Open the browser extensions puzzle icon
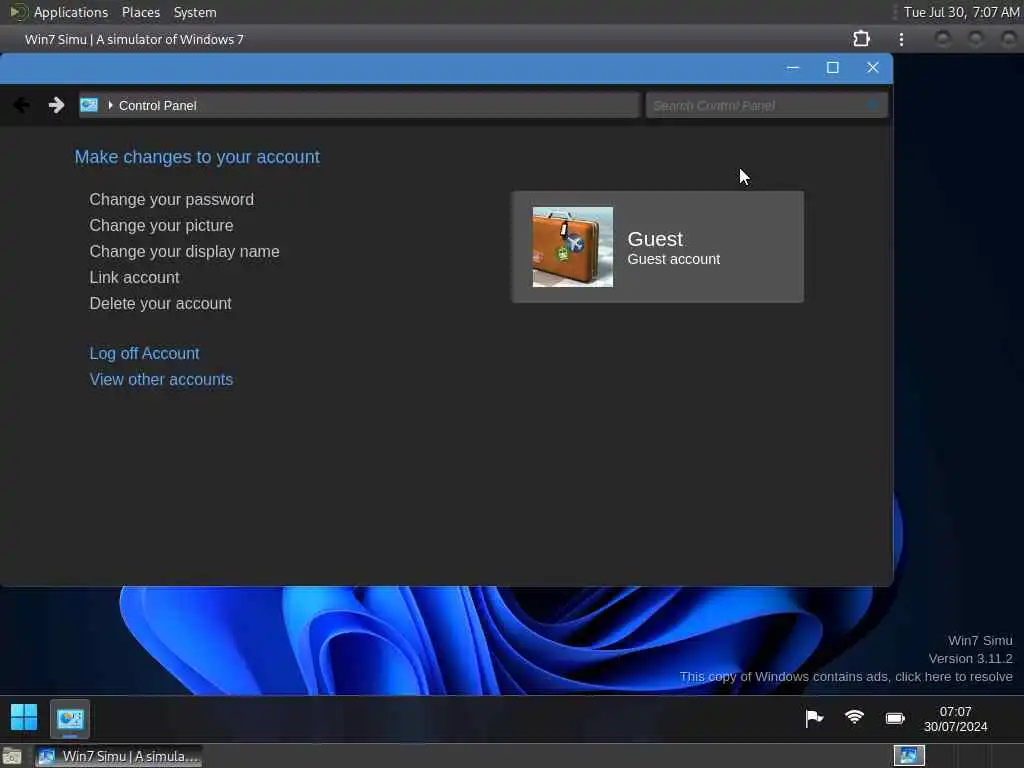This screenshot has height=768, width=1024. pyautogui.click(x=861, y=39)
